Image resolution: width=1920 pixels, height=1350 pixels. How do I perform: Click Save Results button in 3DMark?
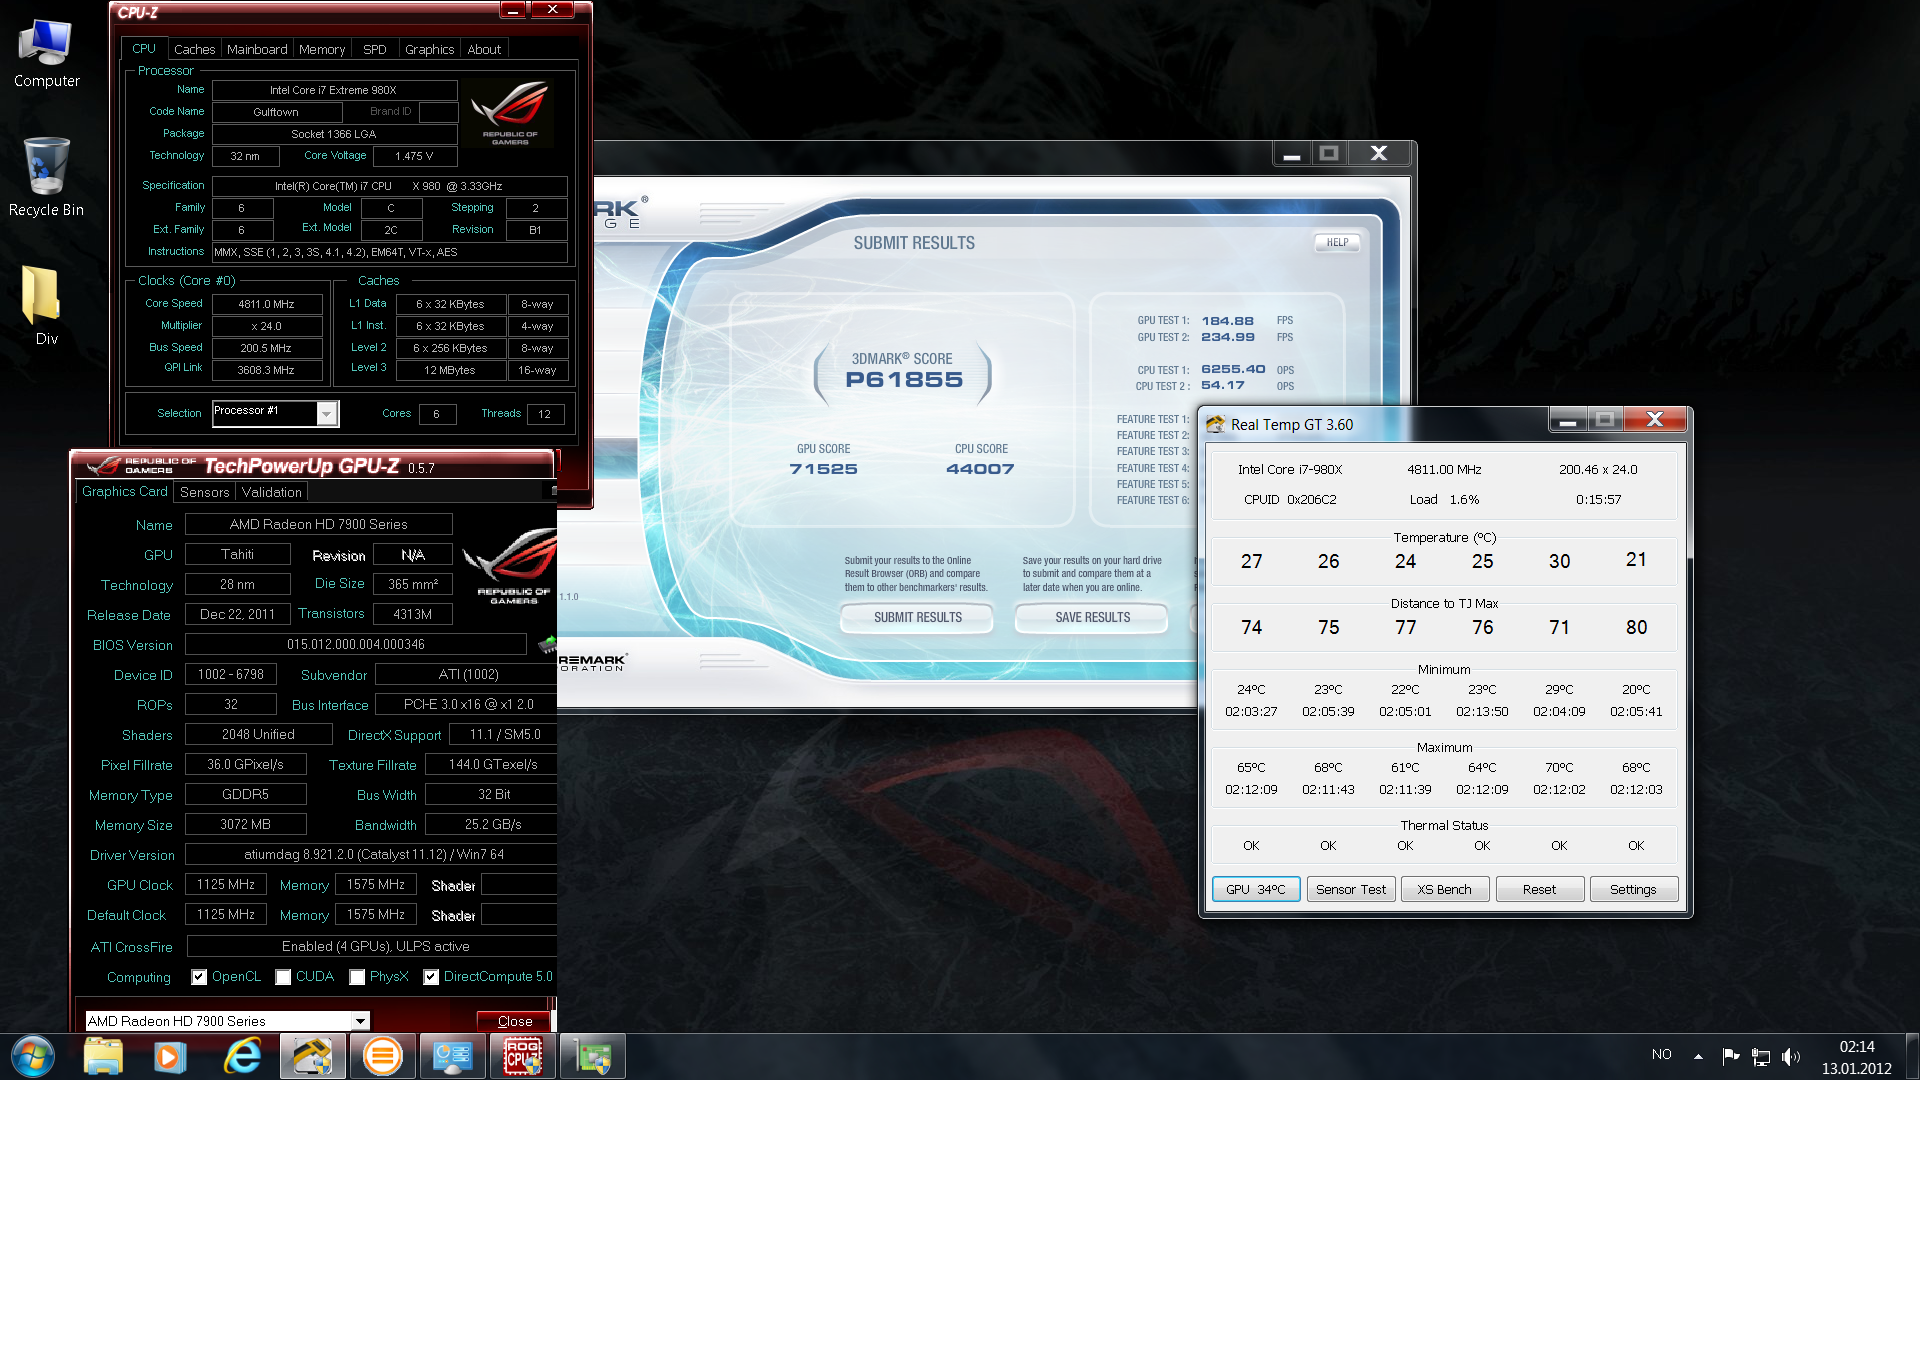pos(1092,617)
